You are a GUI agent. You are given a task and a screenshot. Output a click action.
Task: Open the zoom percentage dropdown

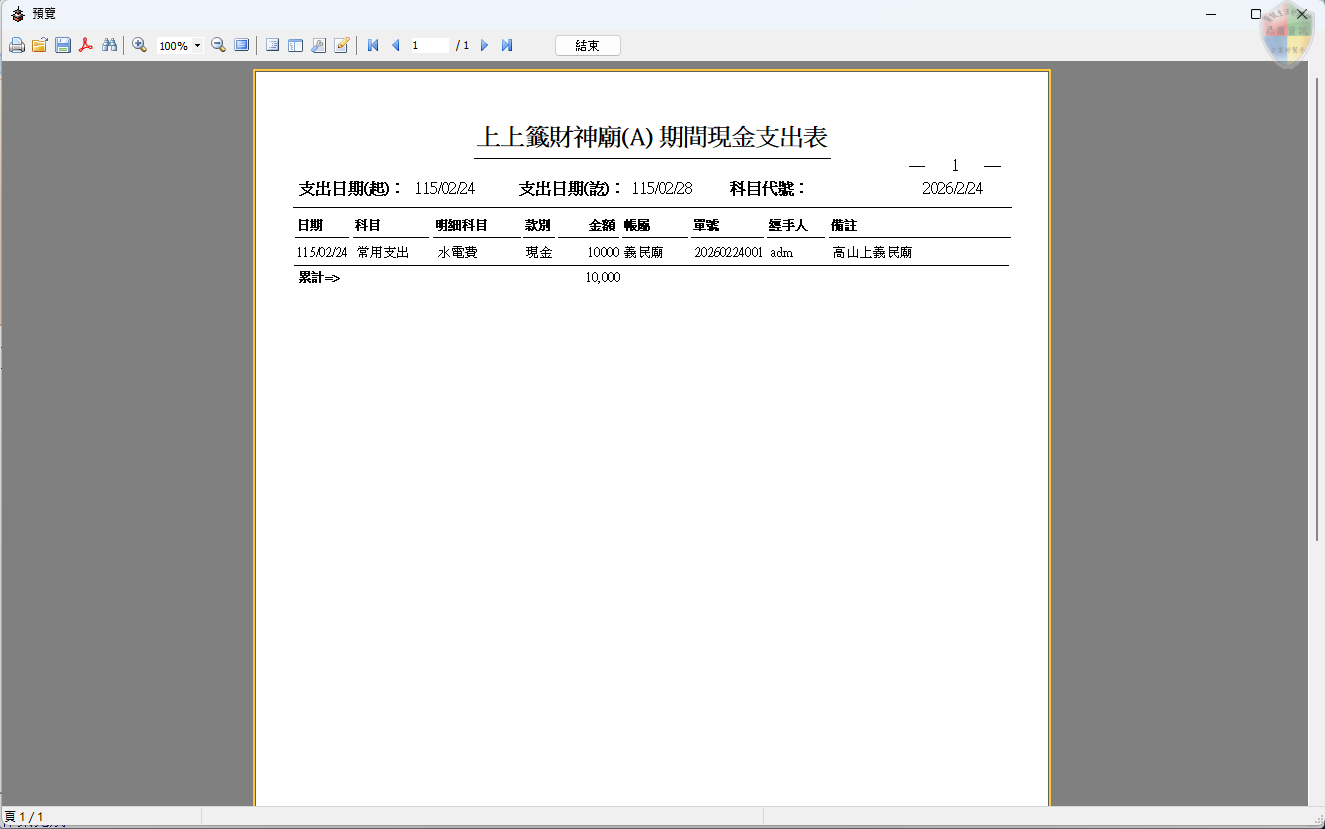coord(197,45)
